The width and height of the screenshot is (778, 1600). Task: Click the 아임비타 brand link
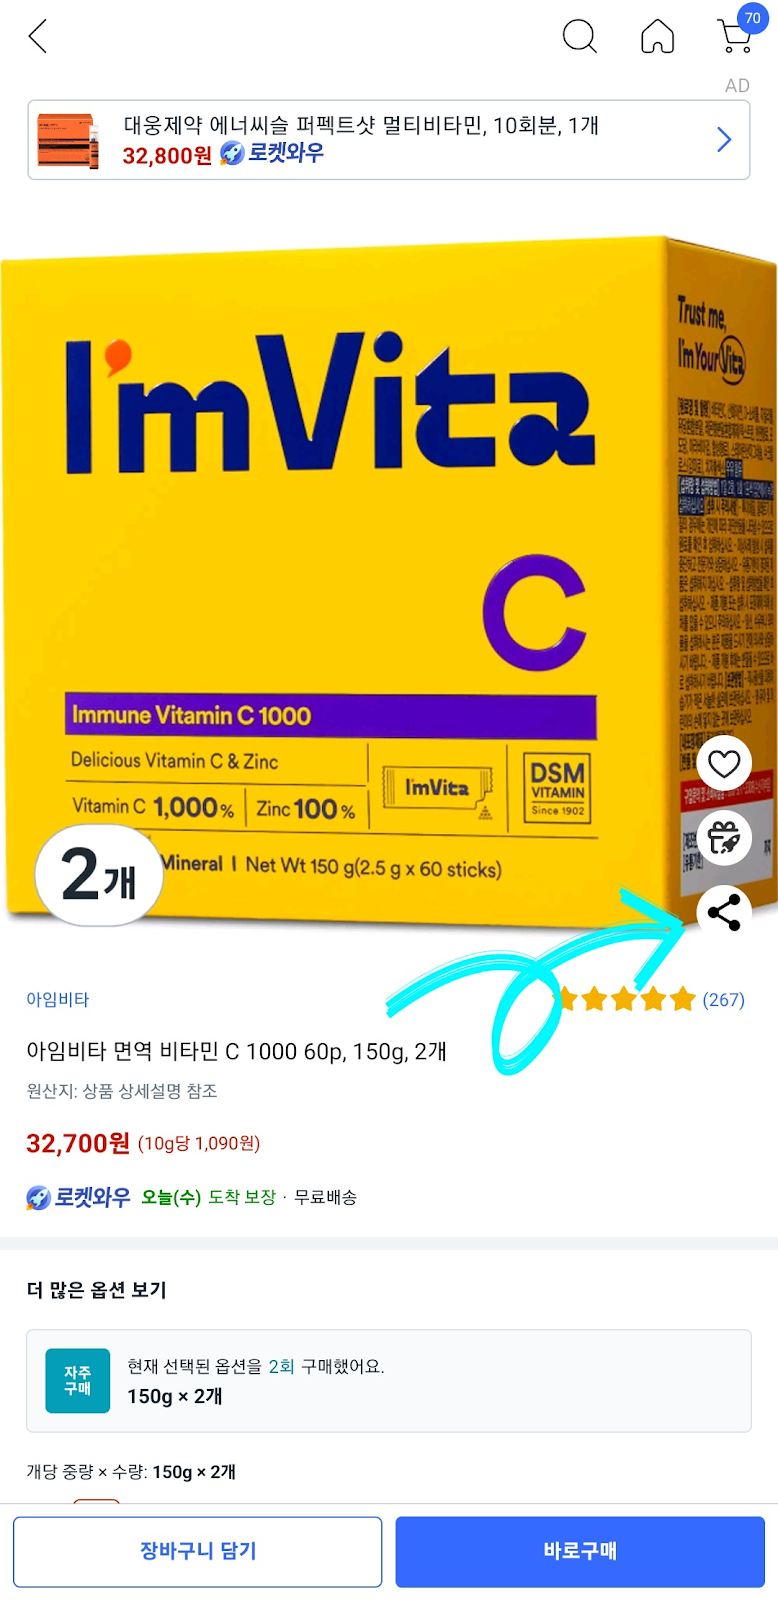pyautogui.click(x=58, y=999)
